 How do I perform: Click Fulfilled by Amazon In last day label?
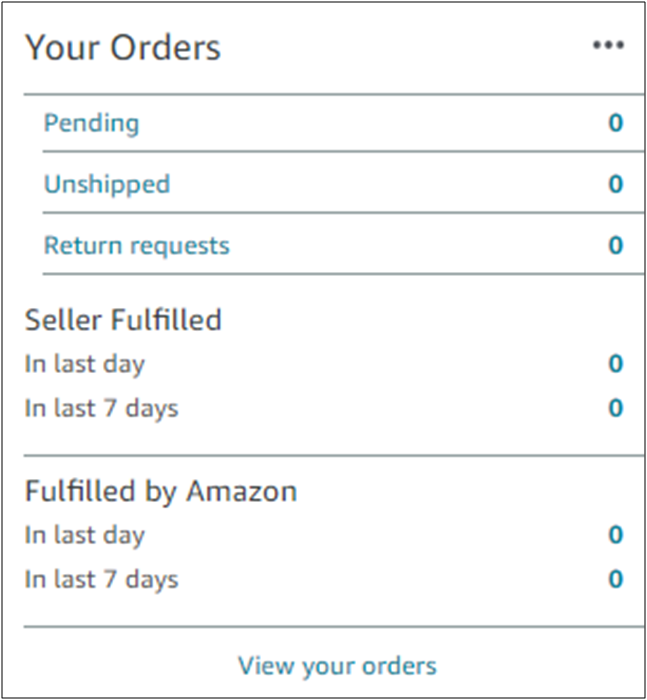click(x=84, y=535)
